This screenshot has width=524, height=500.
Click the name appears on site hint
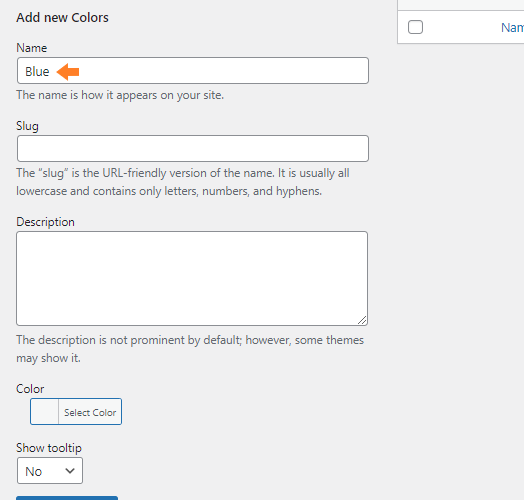pyautogui.click(x=120, y=95)
